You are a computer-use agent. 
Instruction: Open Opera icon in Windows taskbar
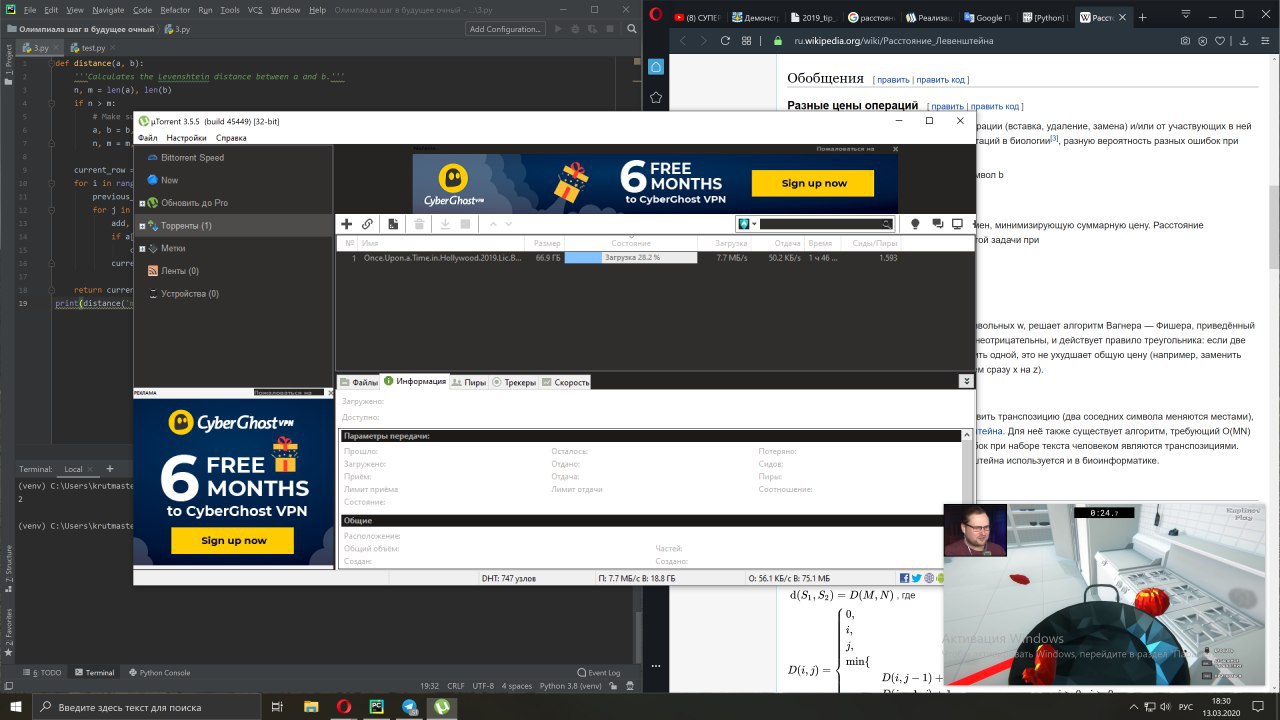click(x=343, y=707)
